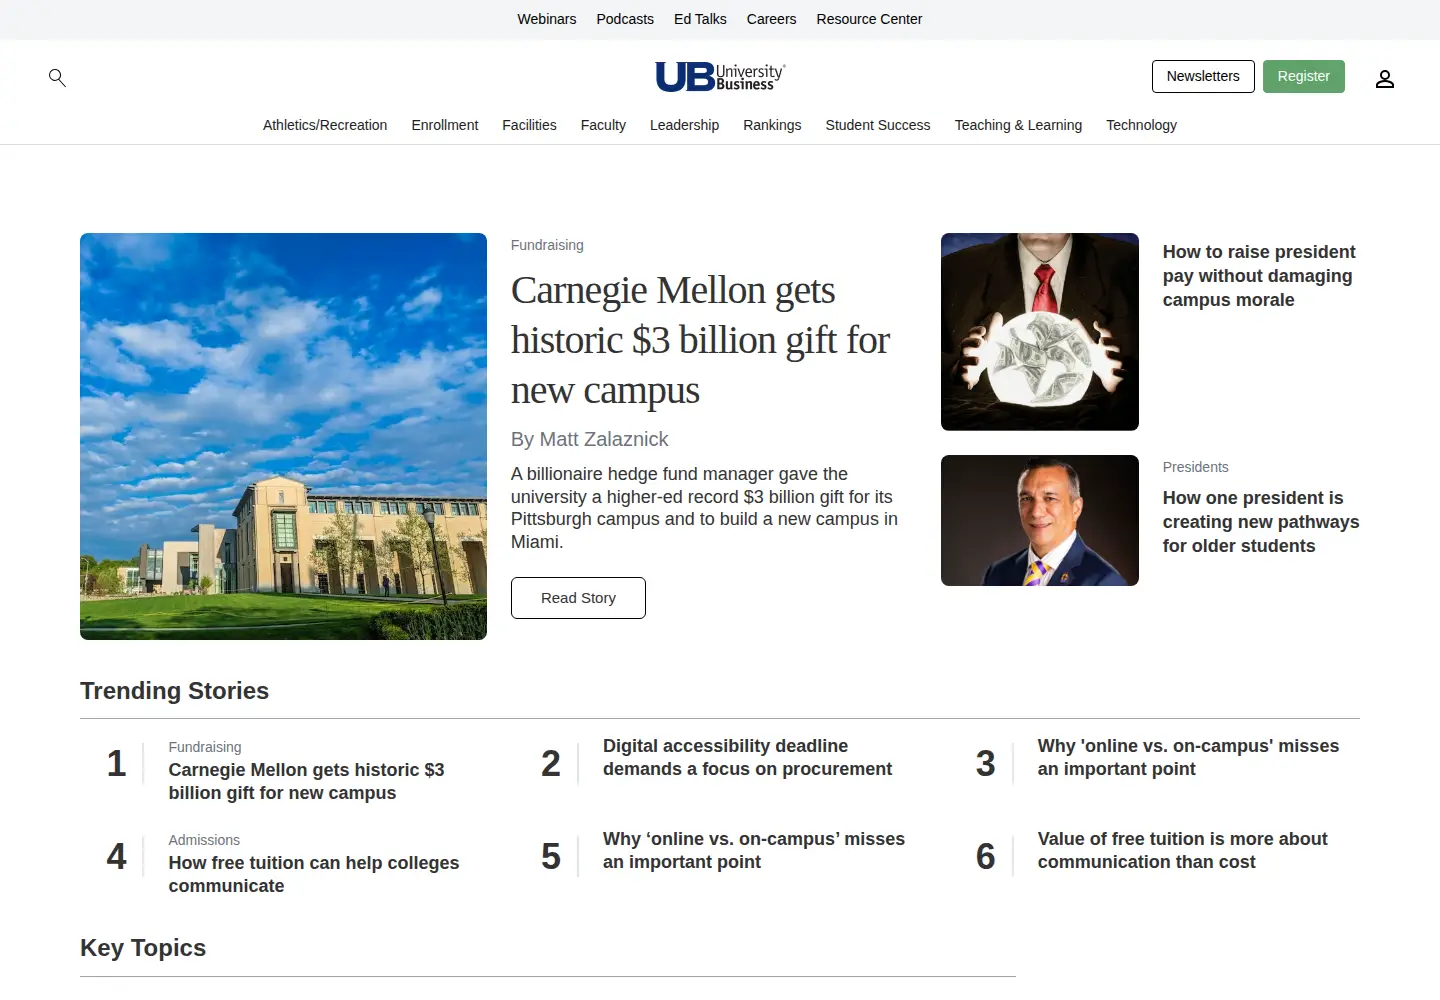Go to Resource Center

(x=869, y=19)
